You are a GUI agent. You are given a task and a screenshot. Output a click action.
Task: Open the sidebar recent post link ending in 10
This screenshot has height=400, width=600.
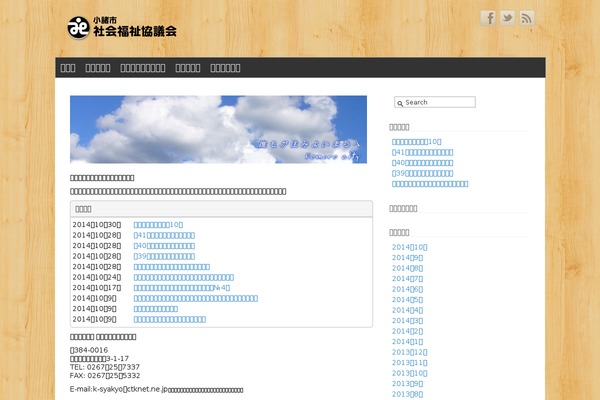416,142
